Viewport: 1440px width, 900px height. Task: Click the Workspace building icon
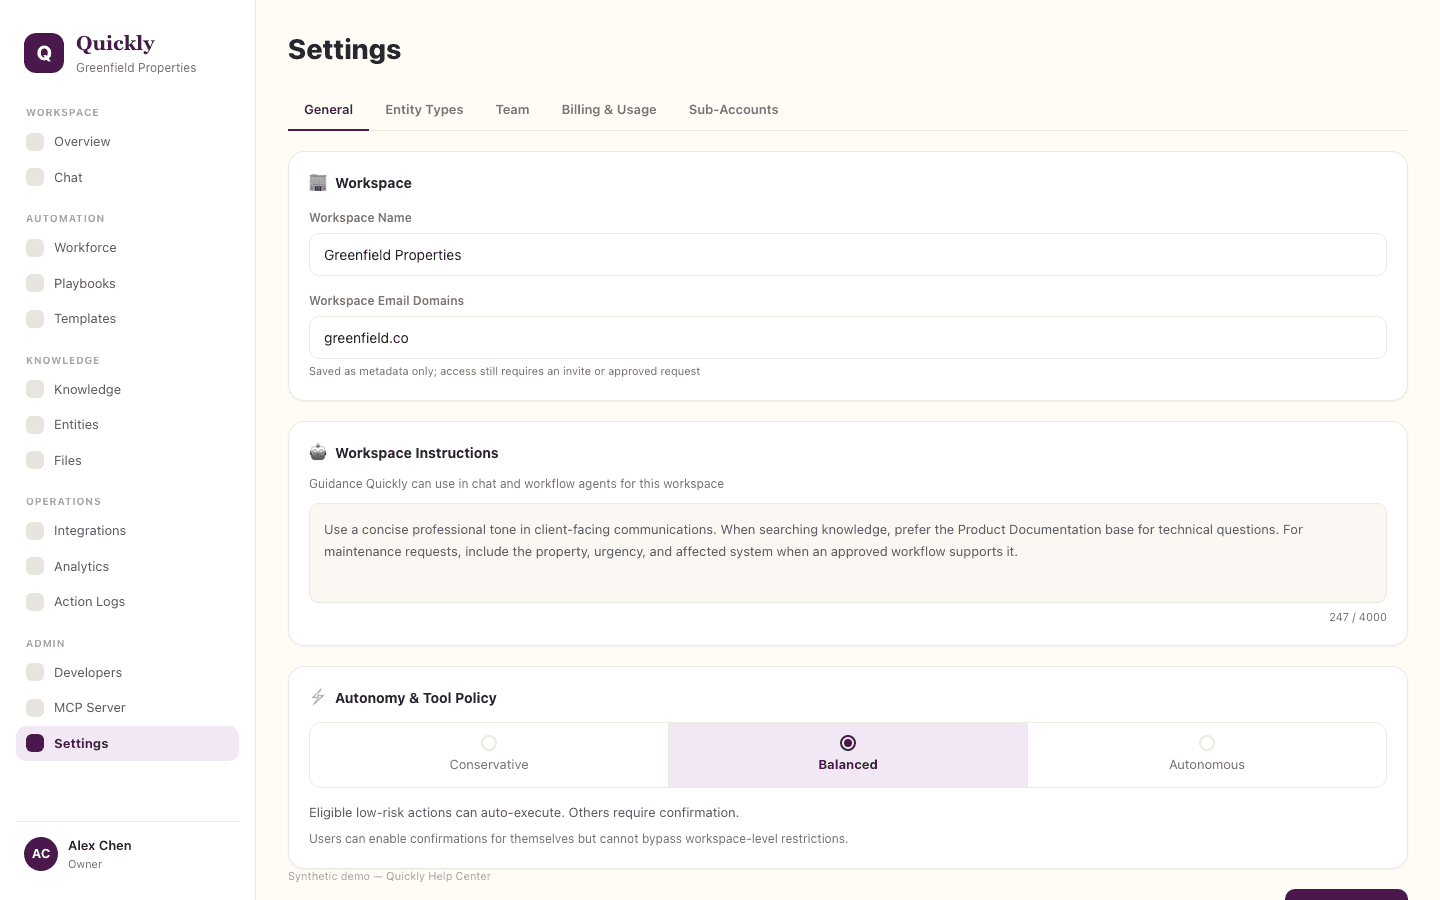(x=318, y=183)
